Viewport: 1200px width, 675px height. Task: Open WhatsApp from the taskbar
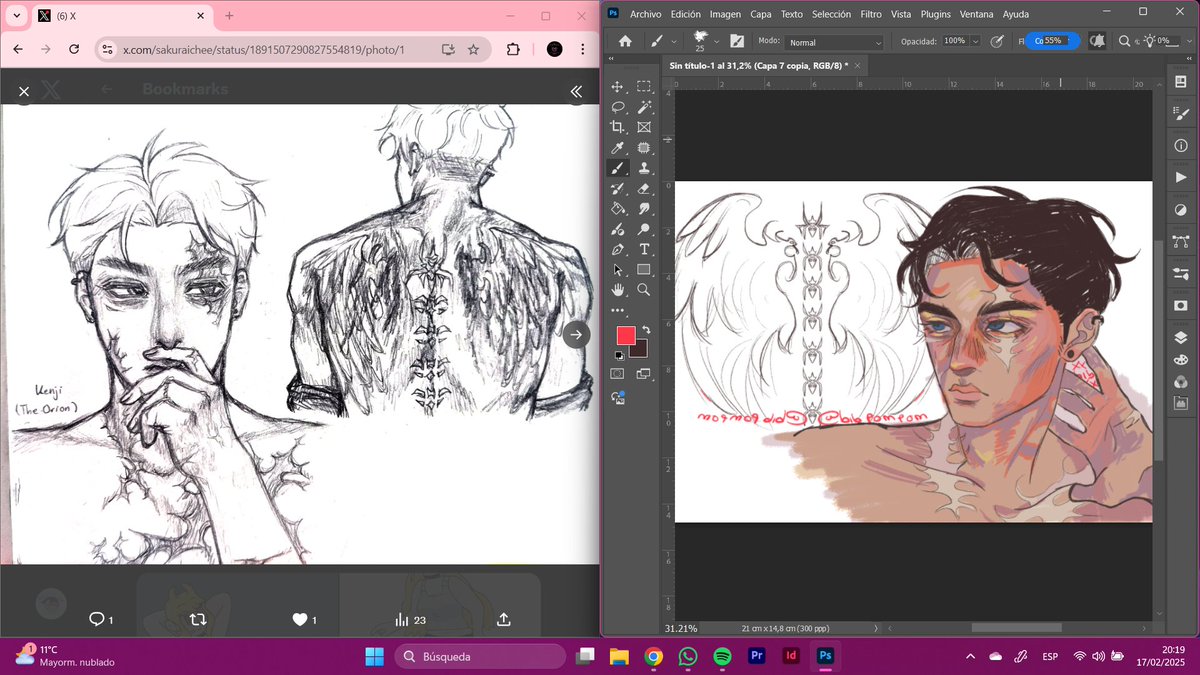[688, 657]
